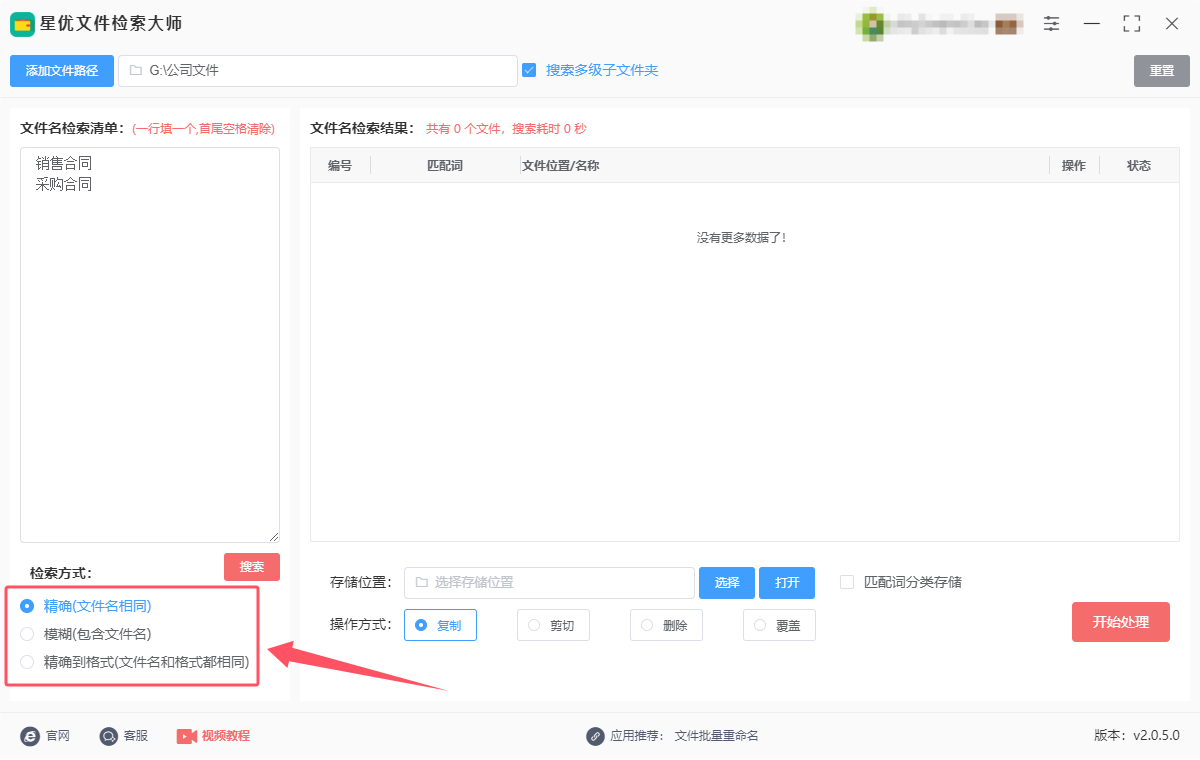Choose 复制 operation mode
1200x760 pixels.
point(440,625)
